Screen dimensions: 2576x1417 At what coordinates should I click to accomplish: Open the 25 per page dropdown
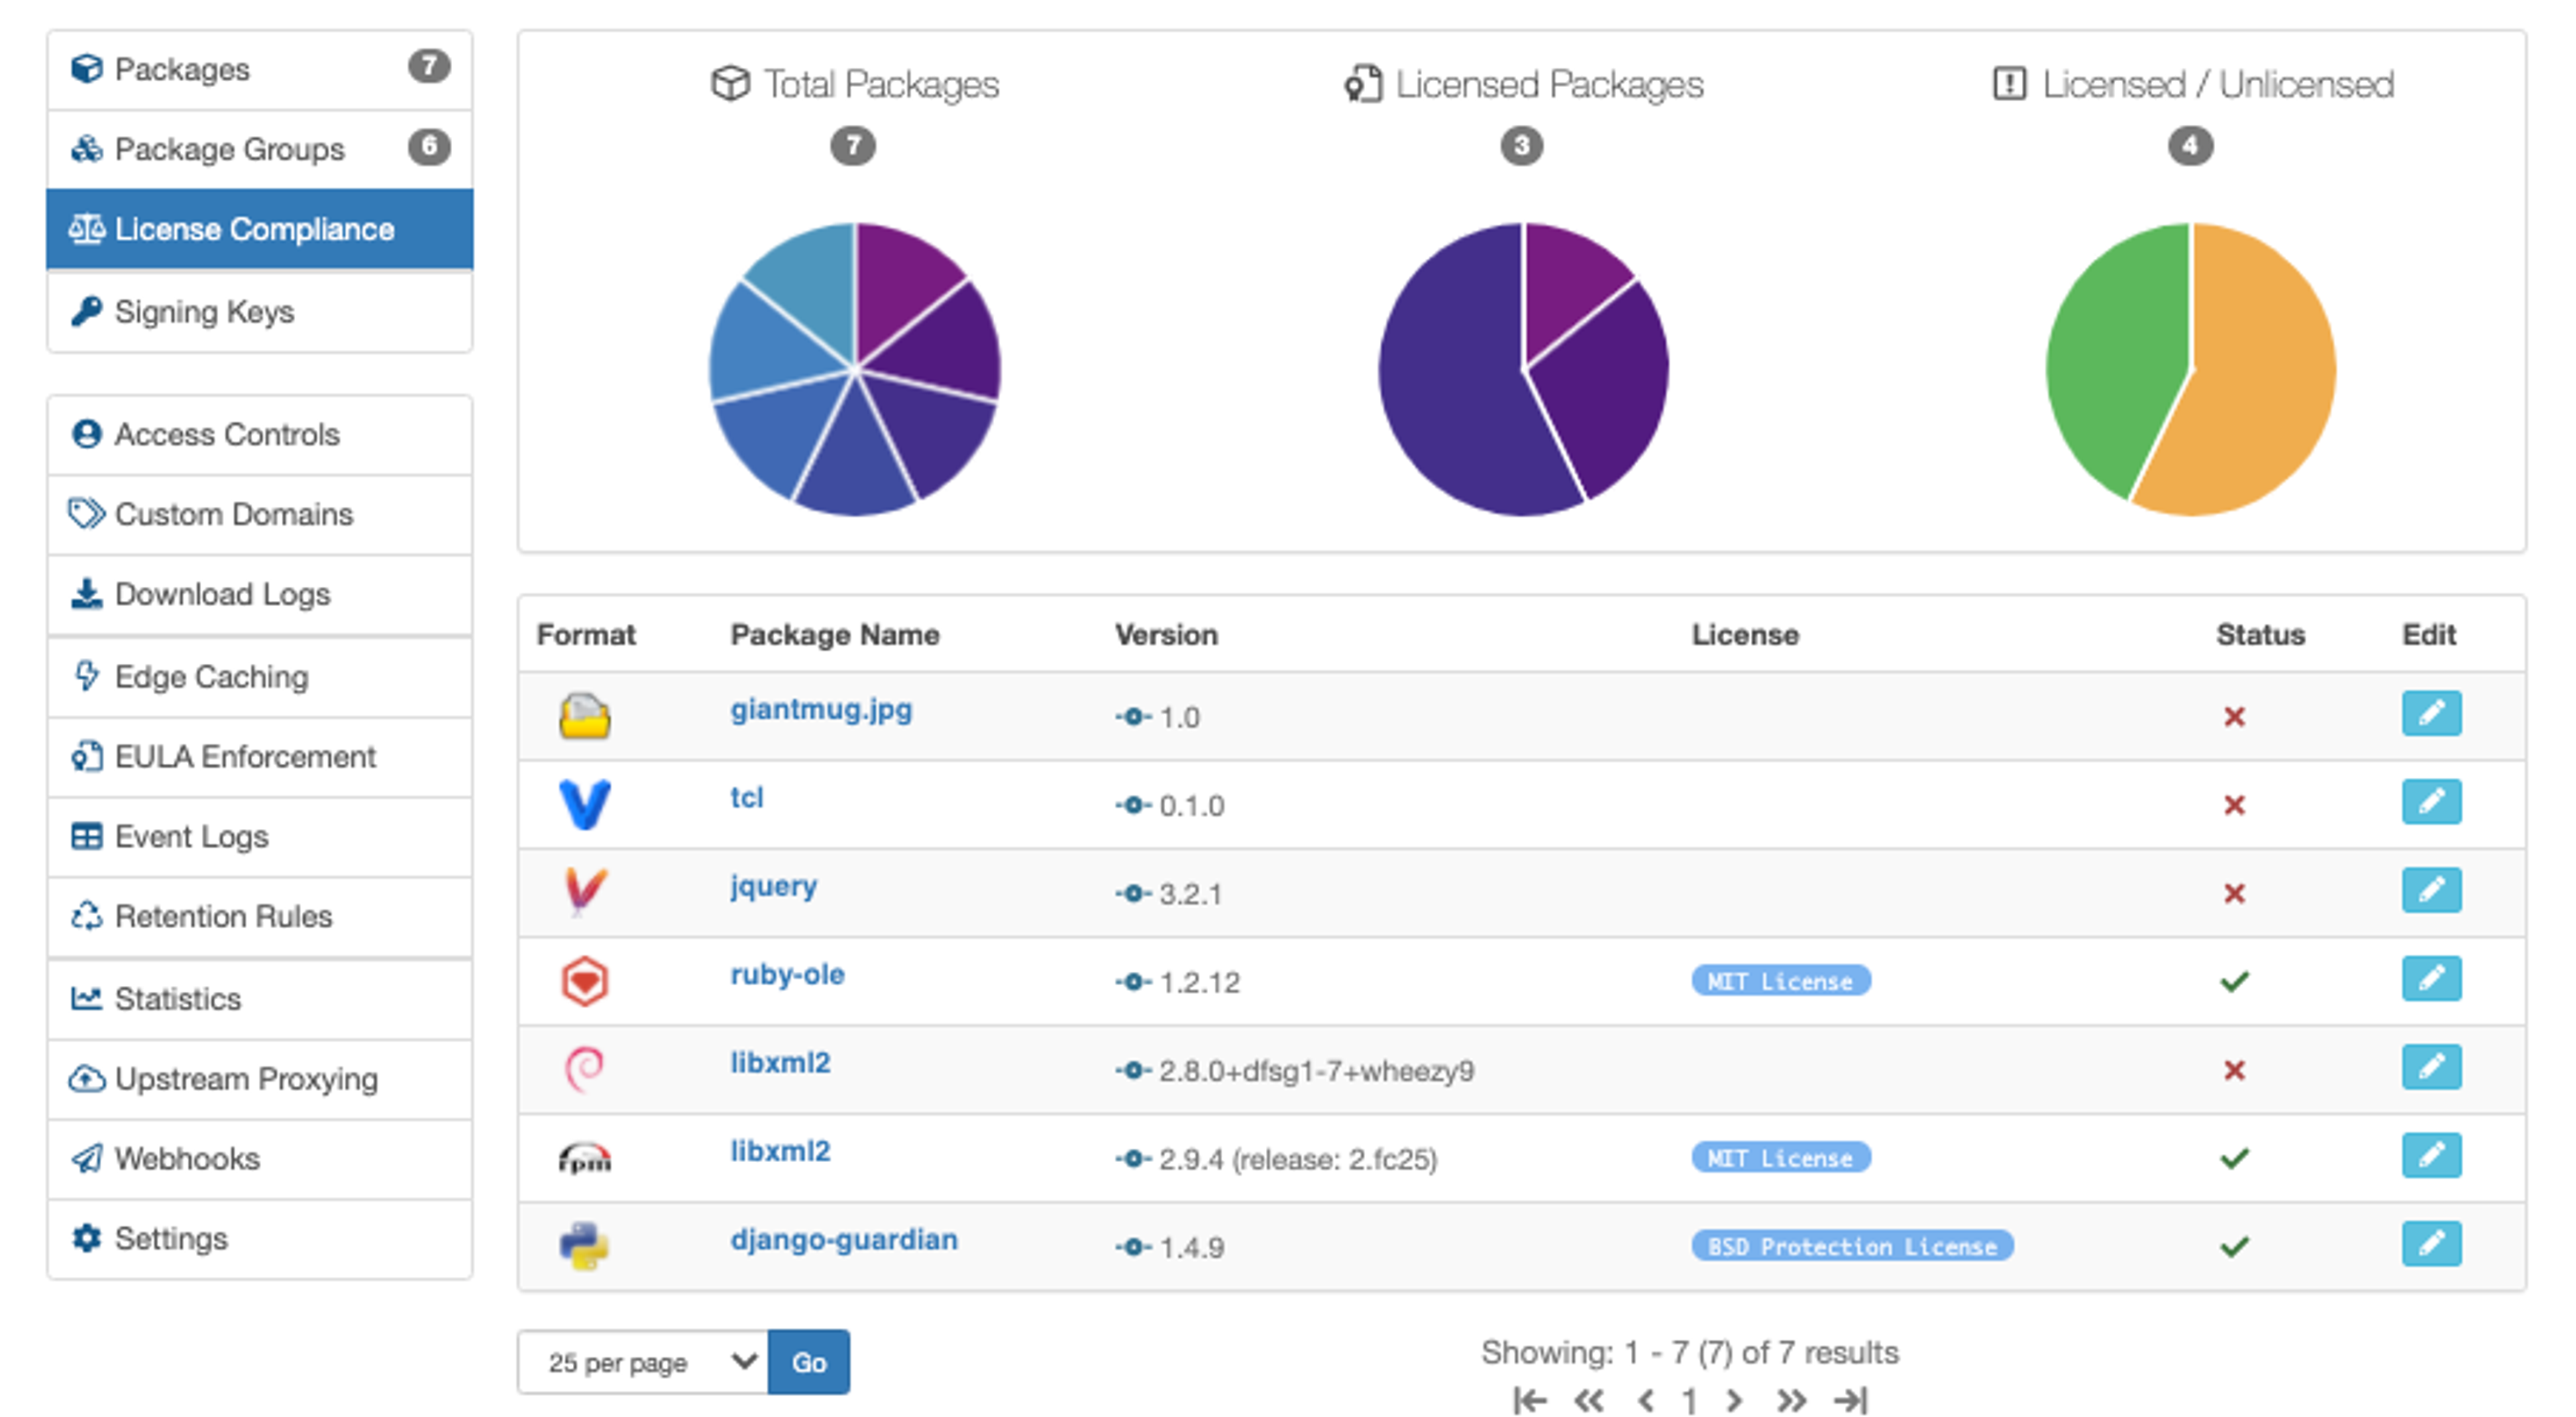642,1362
